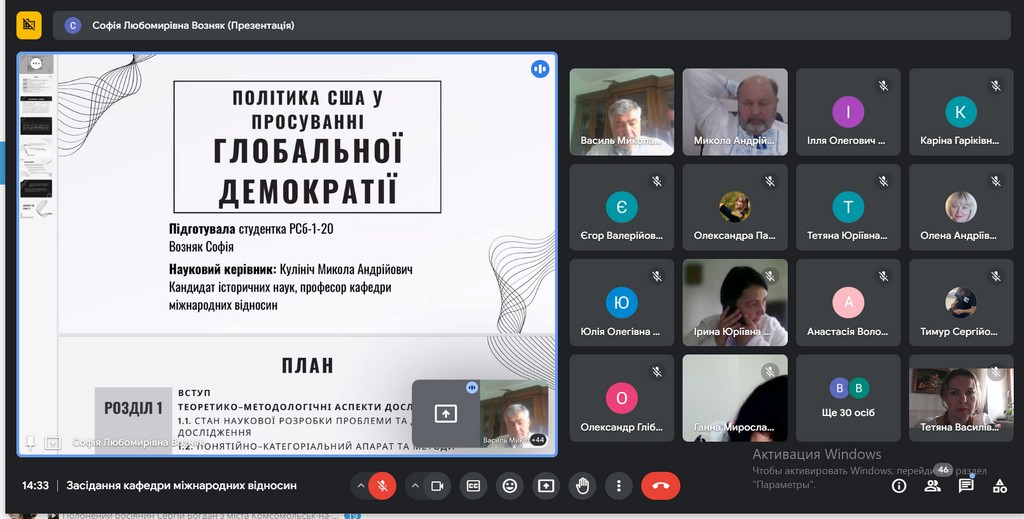1024x519 pixels.
Task: Open the three-dot more options menu
Action: tap(618, 486)
